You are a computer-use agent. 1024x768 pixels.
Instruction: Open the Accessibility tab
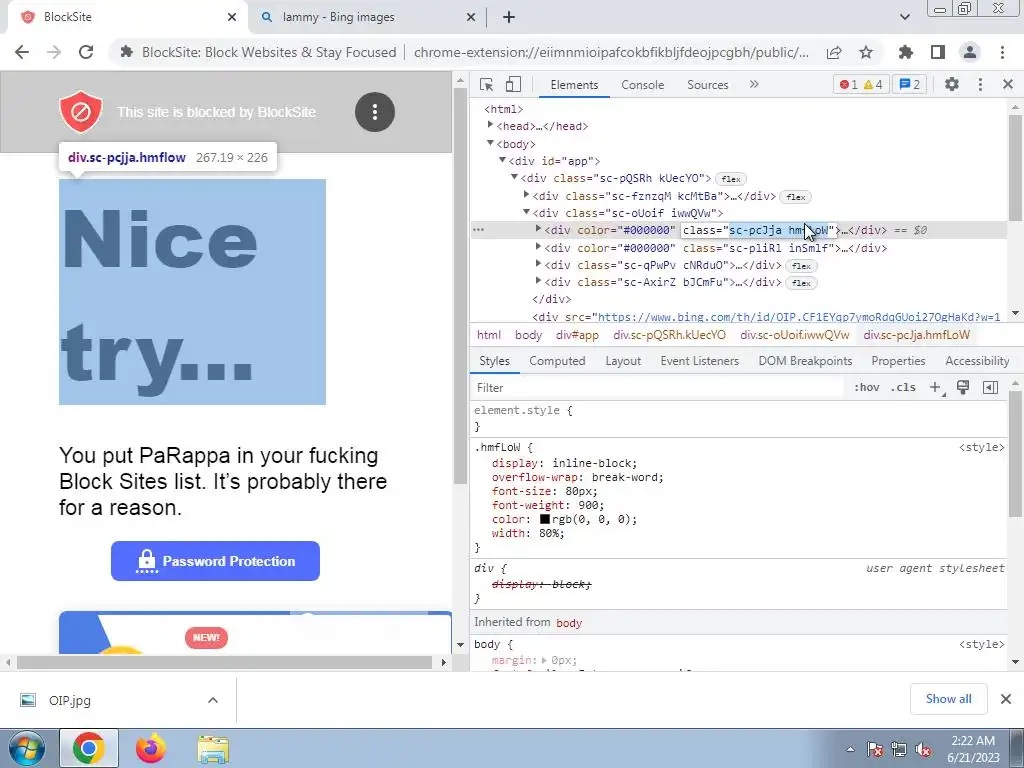click(x=977, y=361)
